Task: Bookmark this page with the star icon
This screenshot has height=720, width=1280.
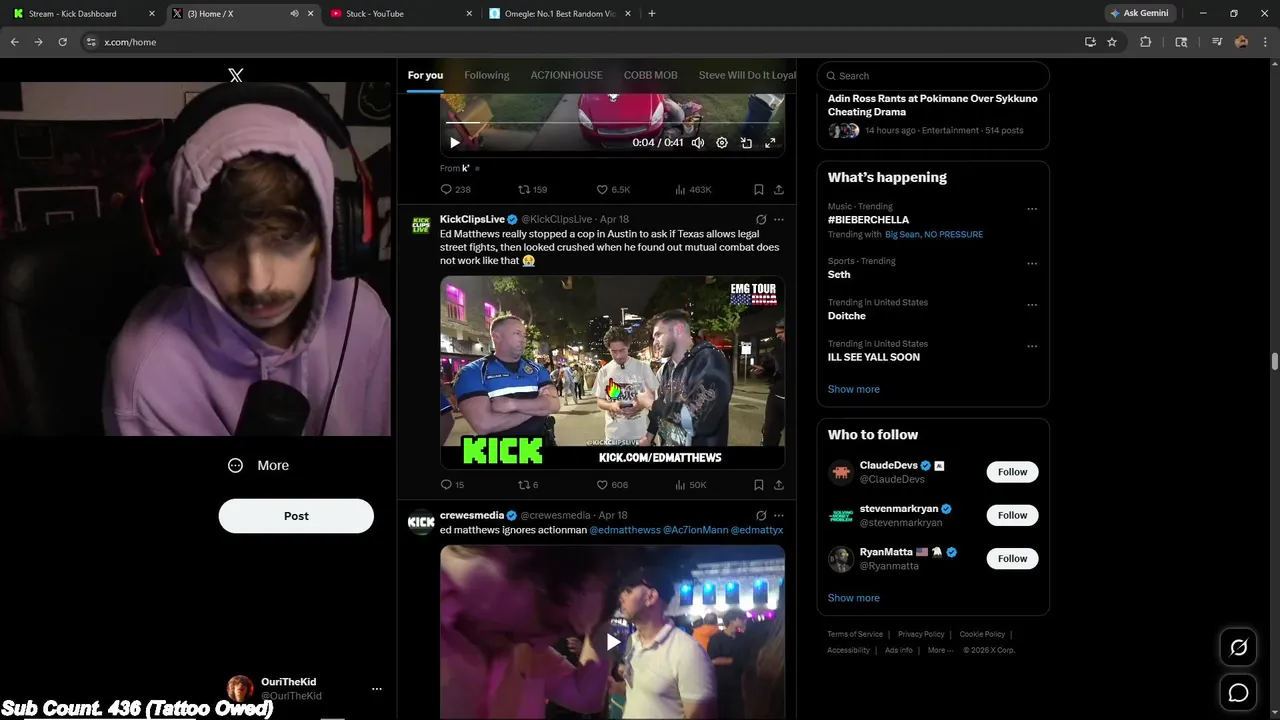Action: tap(1112, 42)
